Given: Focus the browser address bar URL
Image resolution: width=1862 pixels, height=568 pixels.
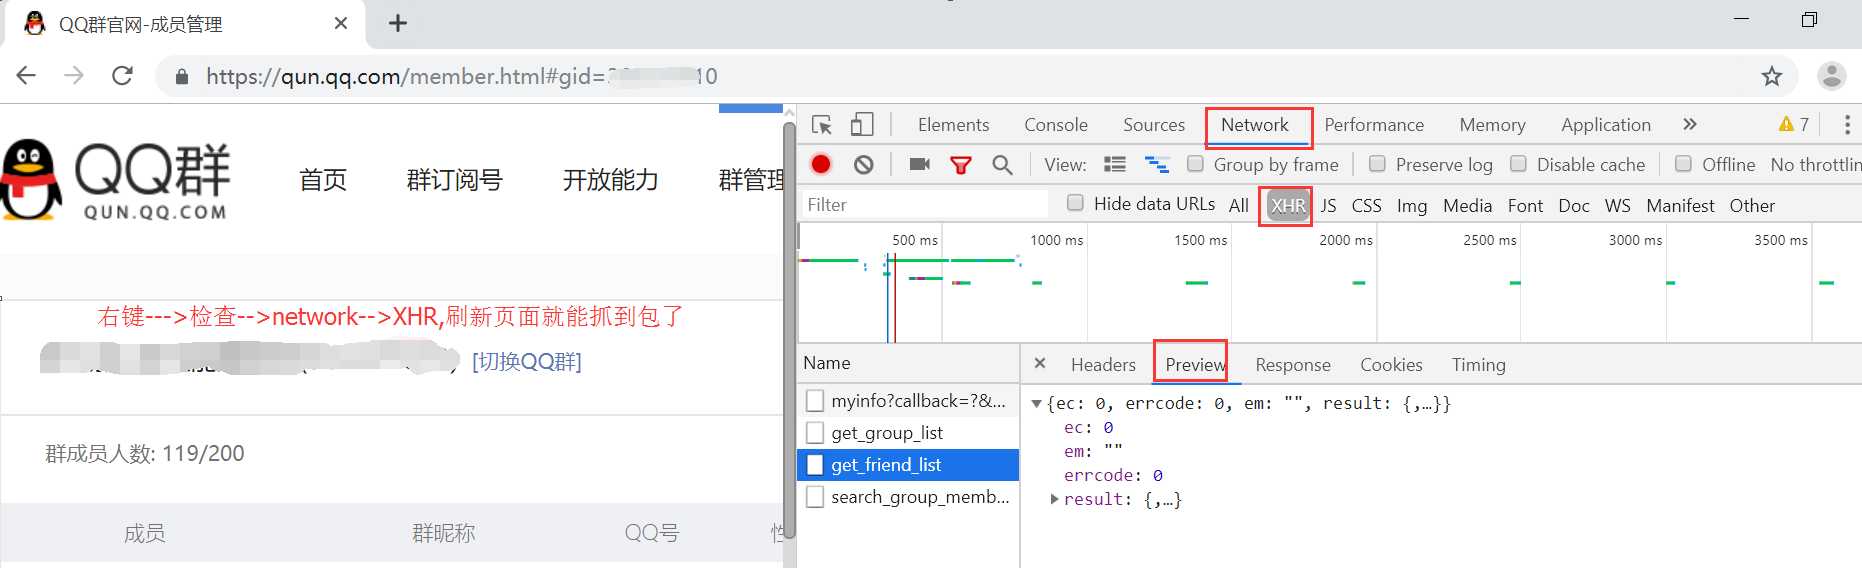Looking at the screenshot, I should coord(461,76).
